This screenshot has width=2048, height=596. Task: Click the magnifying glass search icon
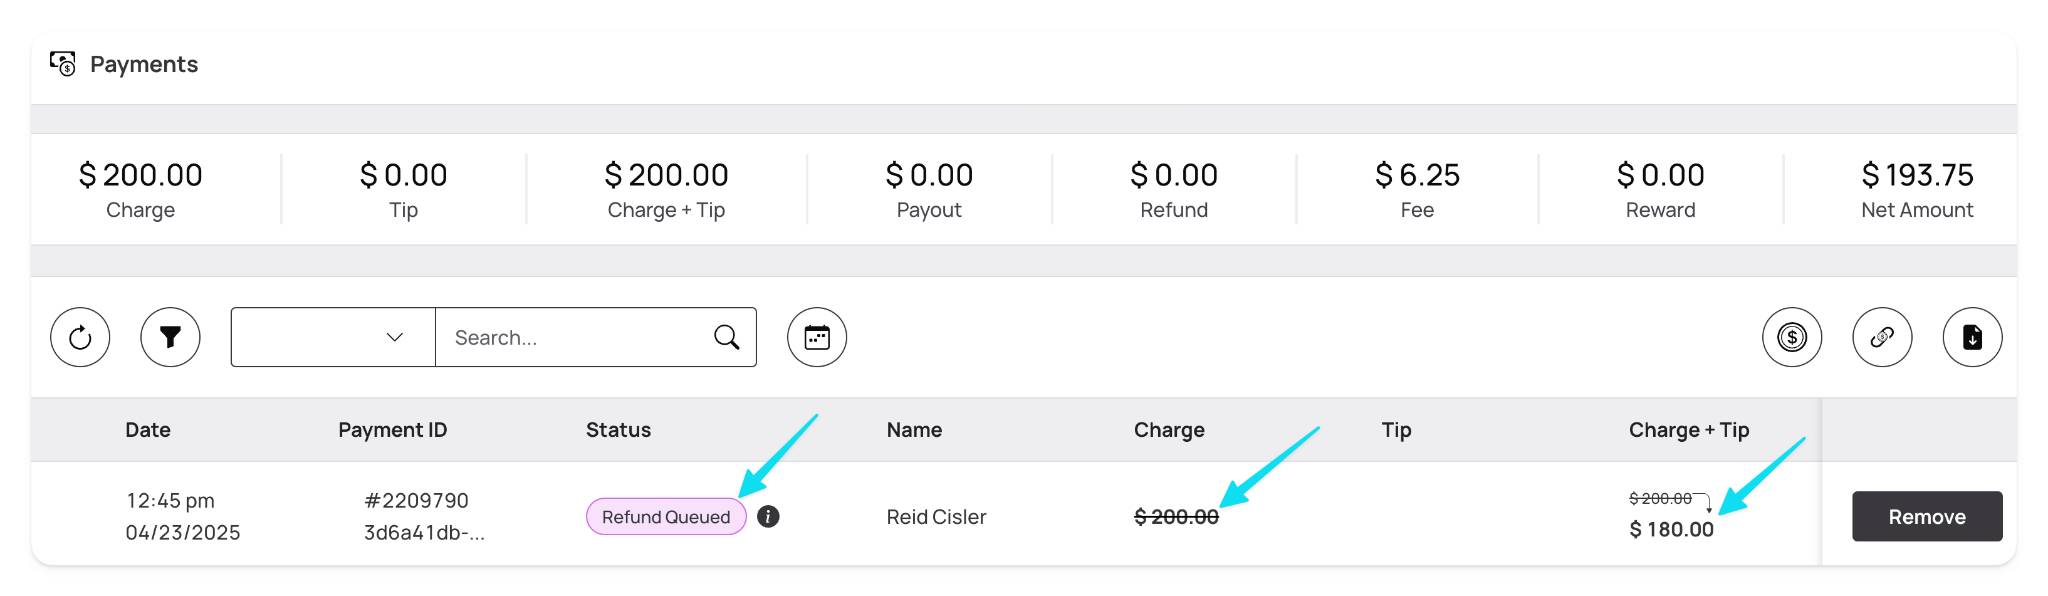pyautogui.click(x=727, y=337)
